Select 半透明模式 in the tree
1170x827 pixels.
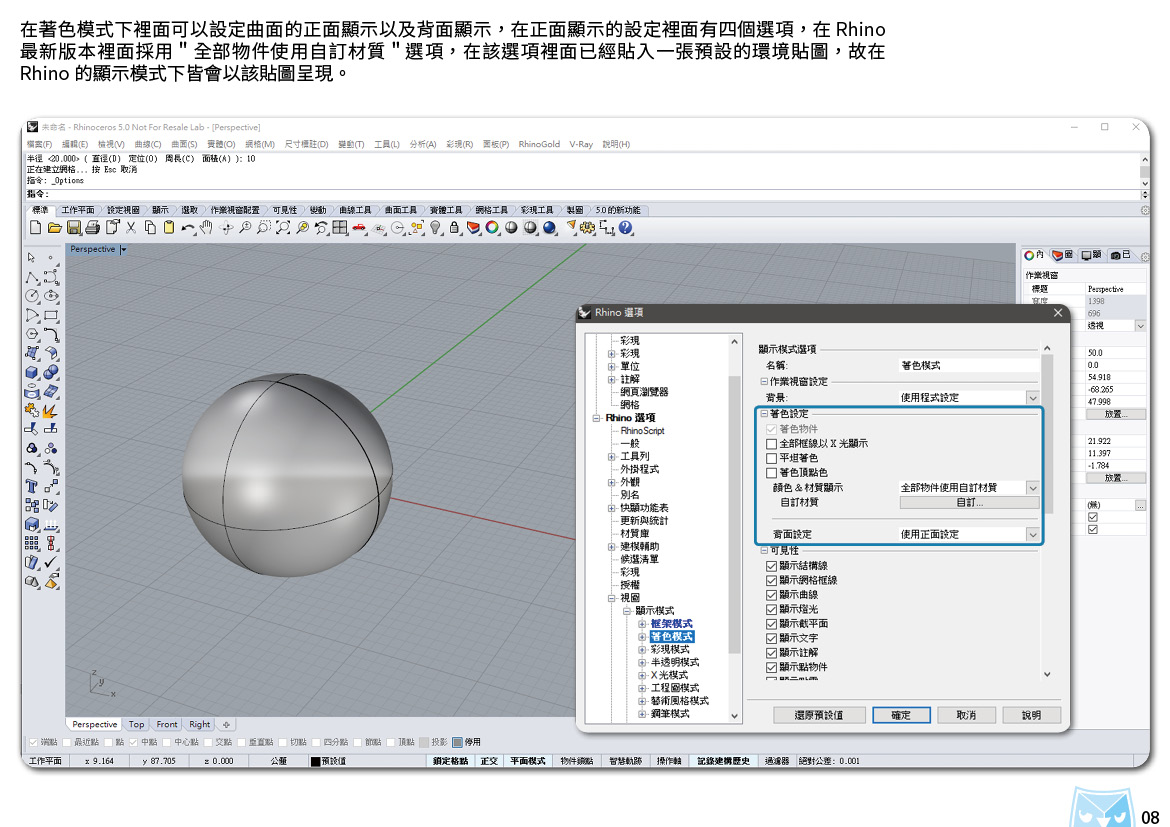pos(675,663)
